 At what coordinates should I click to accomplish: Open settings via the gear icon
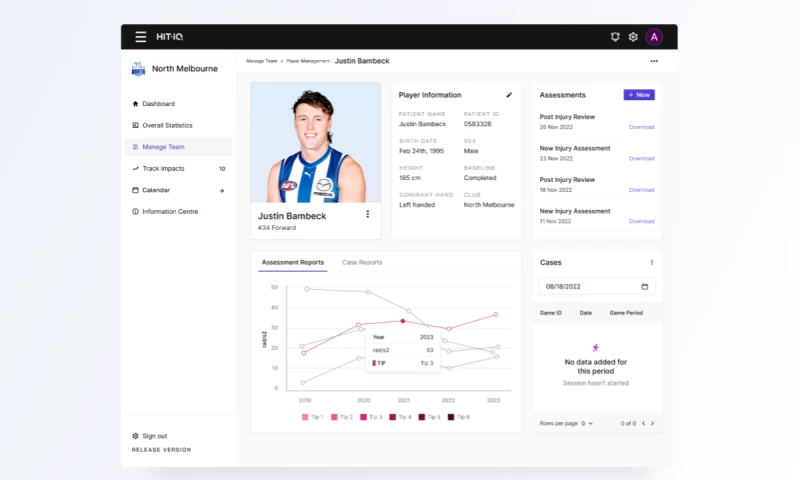pos(633,37)
